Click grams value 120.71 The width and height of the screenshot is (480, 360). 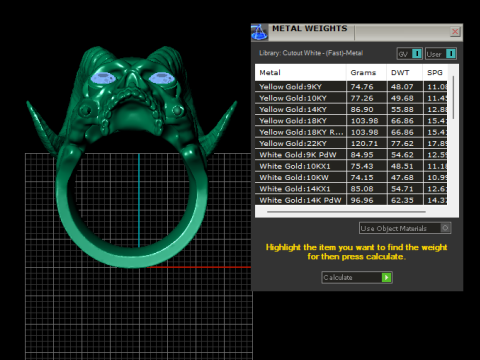pos(364,143)
